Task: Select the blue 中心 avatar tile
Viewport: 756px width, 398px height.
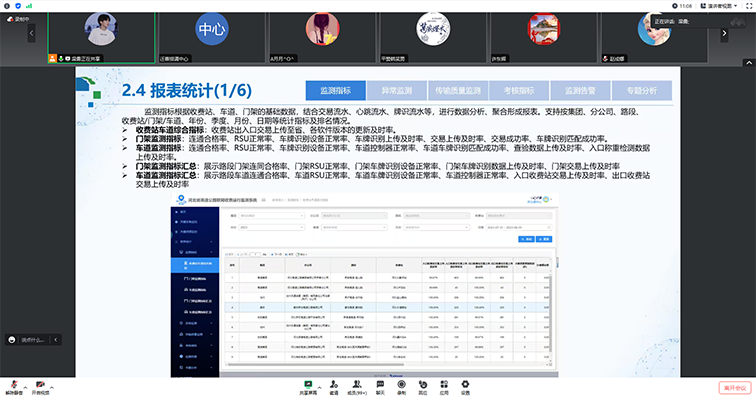Action: (x=212, y=38)
